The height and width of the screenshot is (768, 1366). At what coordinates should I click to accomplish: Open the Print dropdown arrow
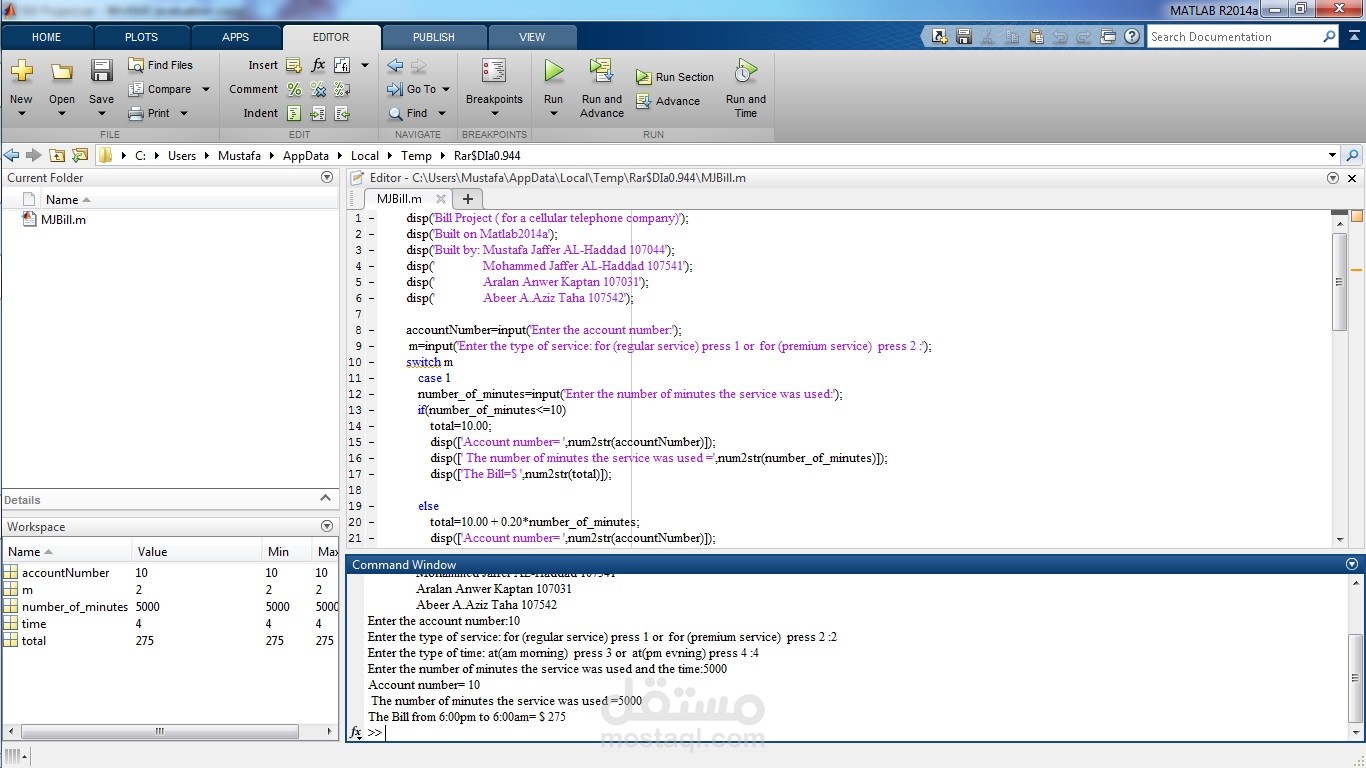pyautogui.click(x=184, y=113)
